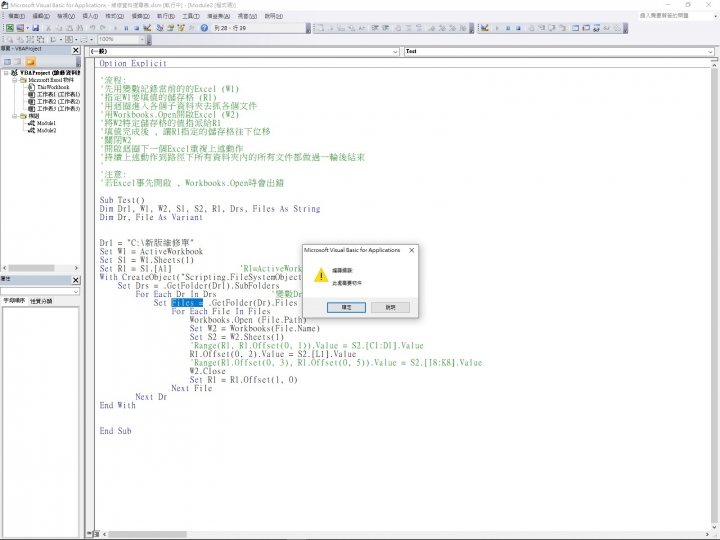Save the workbook with the floppy disk icon

36,28
